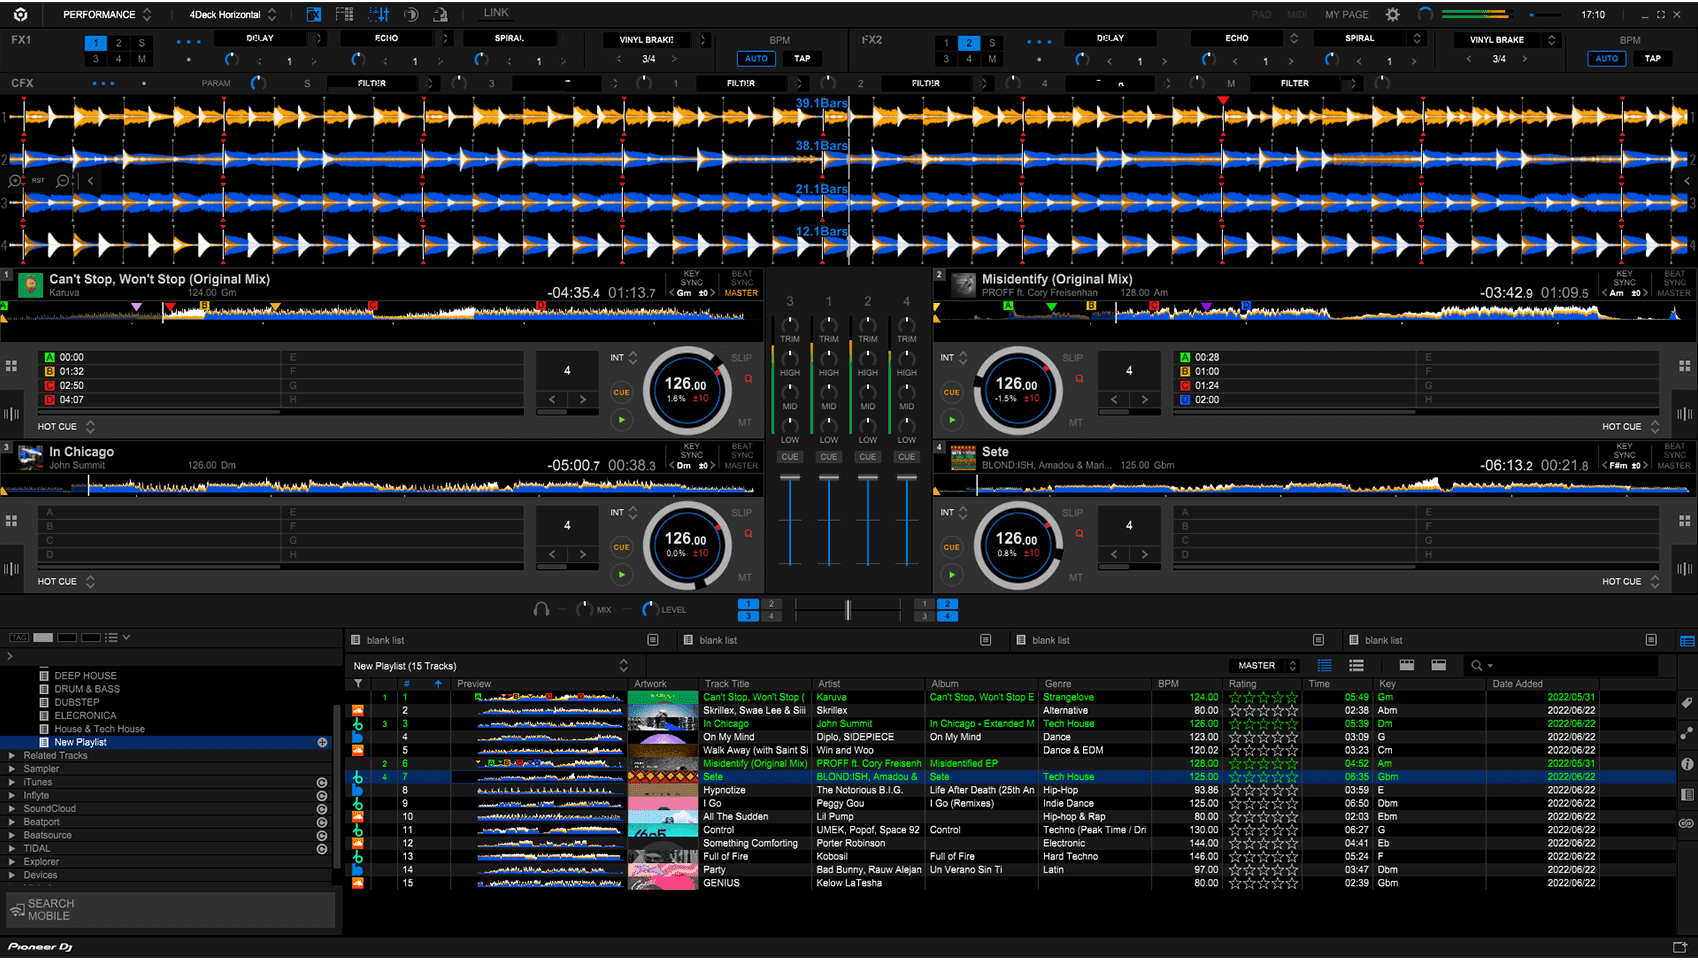Click deck 1 orange CUE button
This screenshot has width=1698, height=970.
tap(621, 392)
